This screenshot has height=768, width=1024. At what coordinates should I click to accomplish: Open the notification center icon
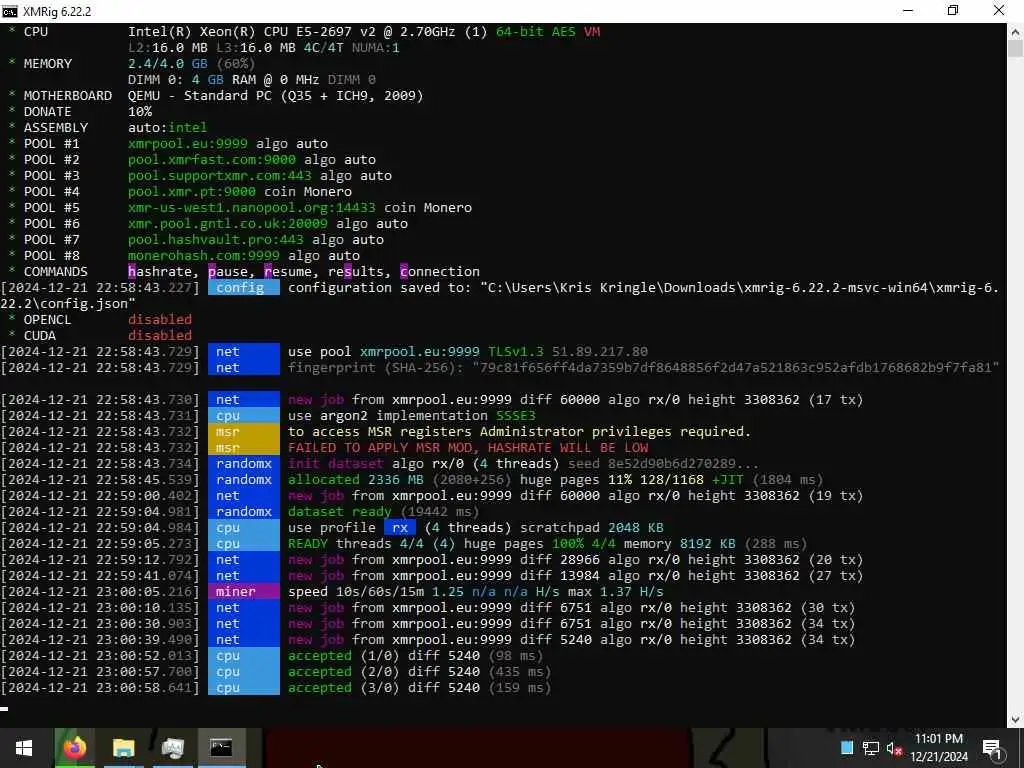pyautogui.click(x=992, y=748)
